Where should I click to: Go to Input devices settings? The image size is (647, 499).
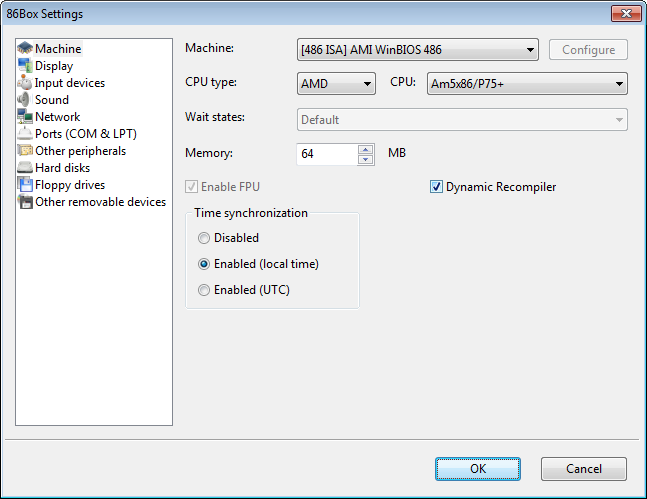[70, 83]
